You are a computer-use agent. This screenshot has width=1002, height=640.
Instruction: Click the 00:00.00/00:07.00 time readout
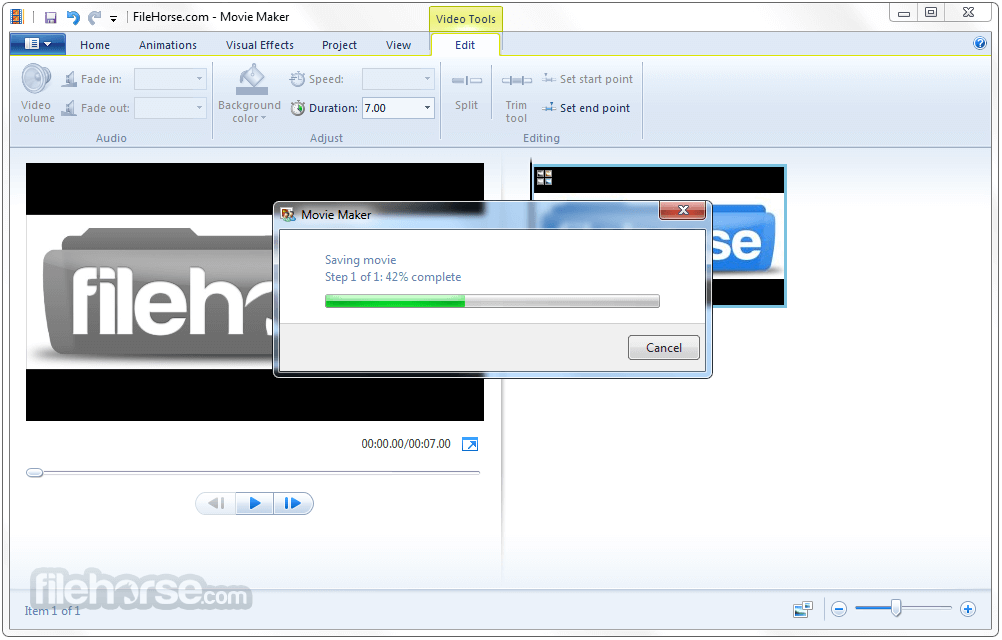(x=406, y=444)
